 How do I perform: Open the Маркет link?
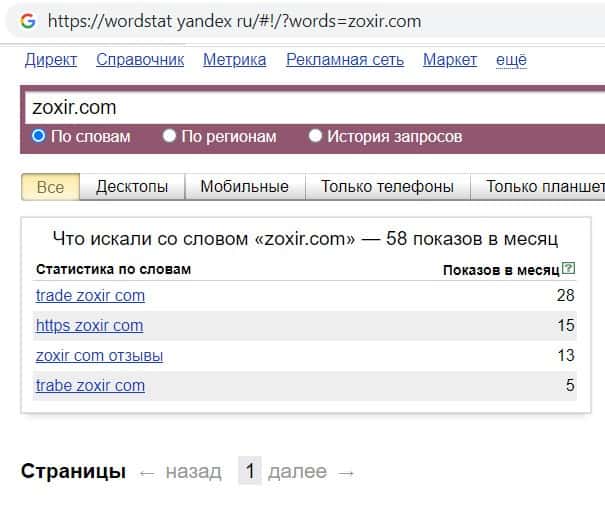[x=450, y=60]
